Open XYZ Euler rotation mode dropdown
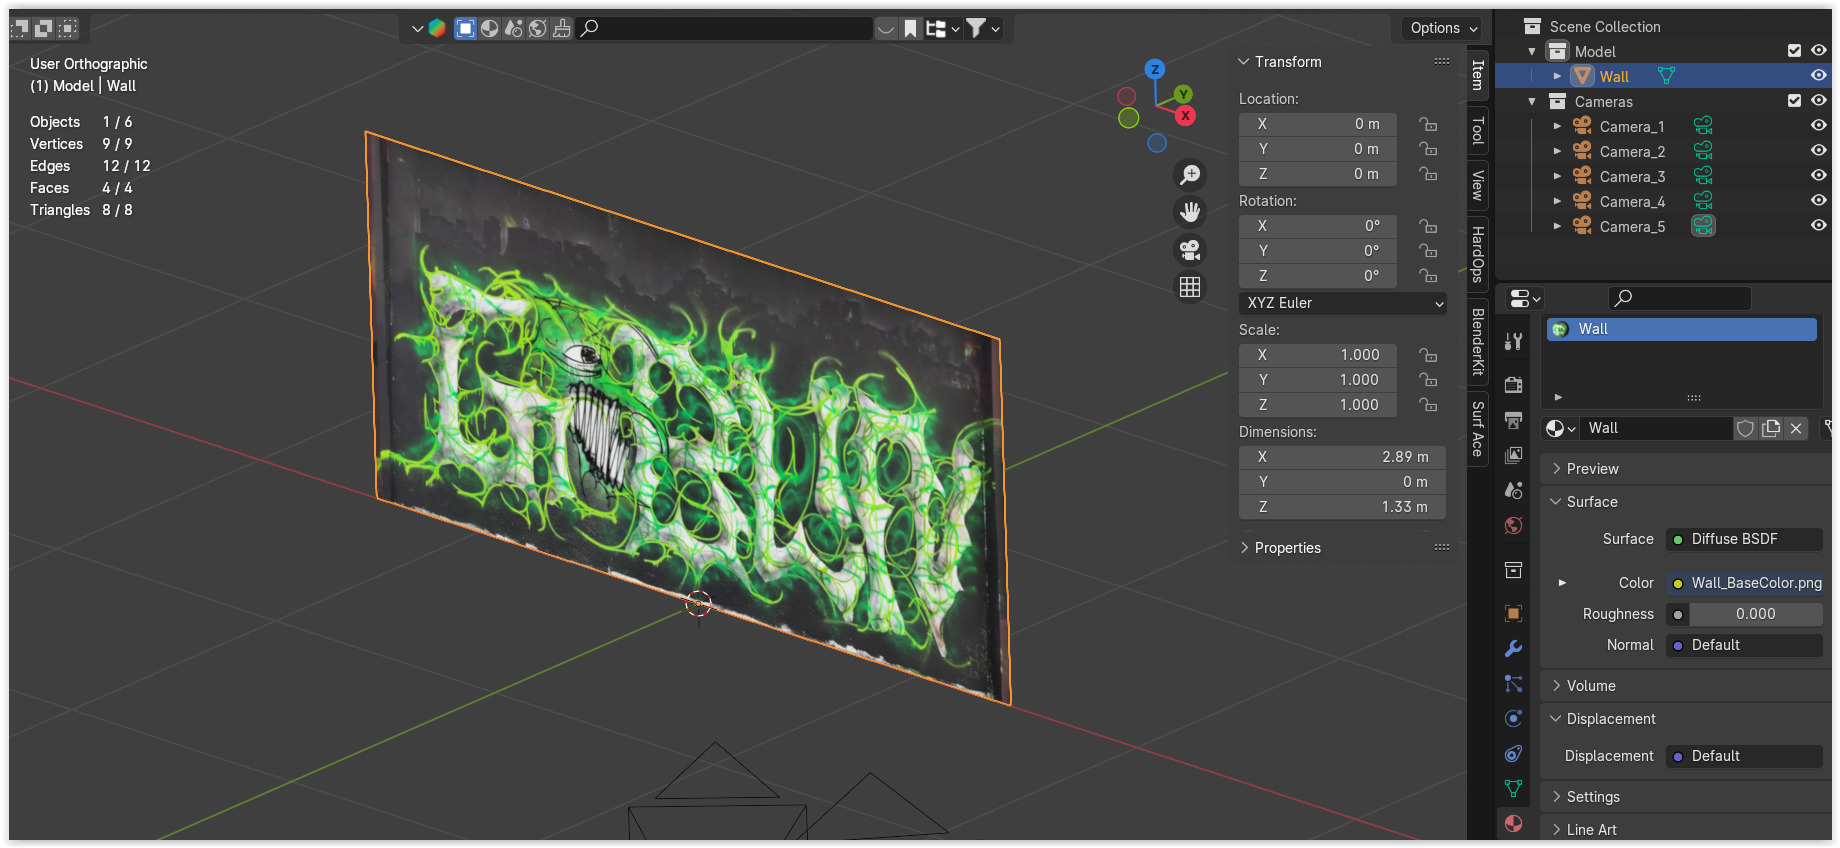This screenshot has width=1840, height=848. click(x=1343, y=303)
